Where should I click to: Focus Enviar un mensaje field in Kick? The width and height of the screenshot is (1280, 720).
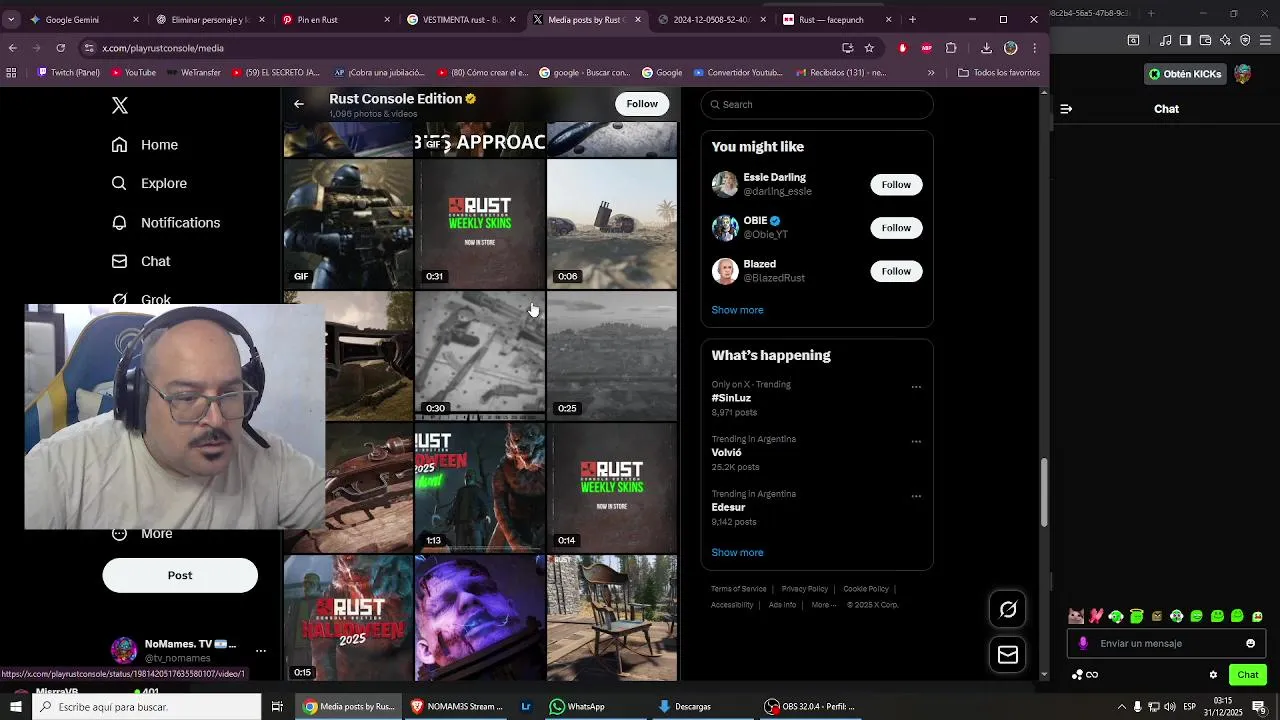coord(1166,644)
